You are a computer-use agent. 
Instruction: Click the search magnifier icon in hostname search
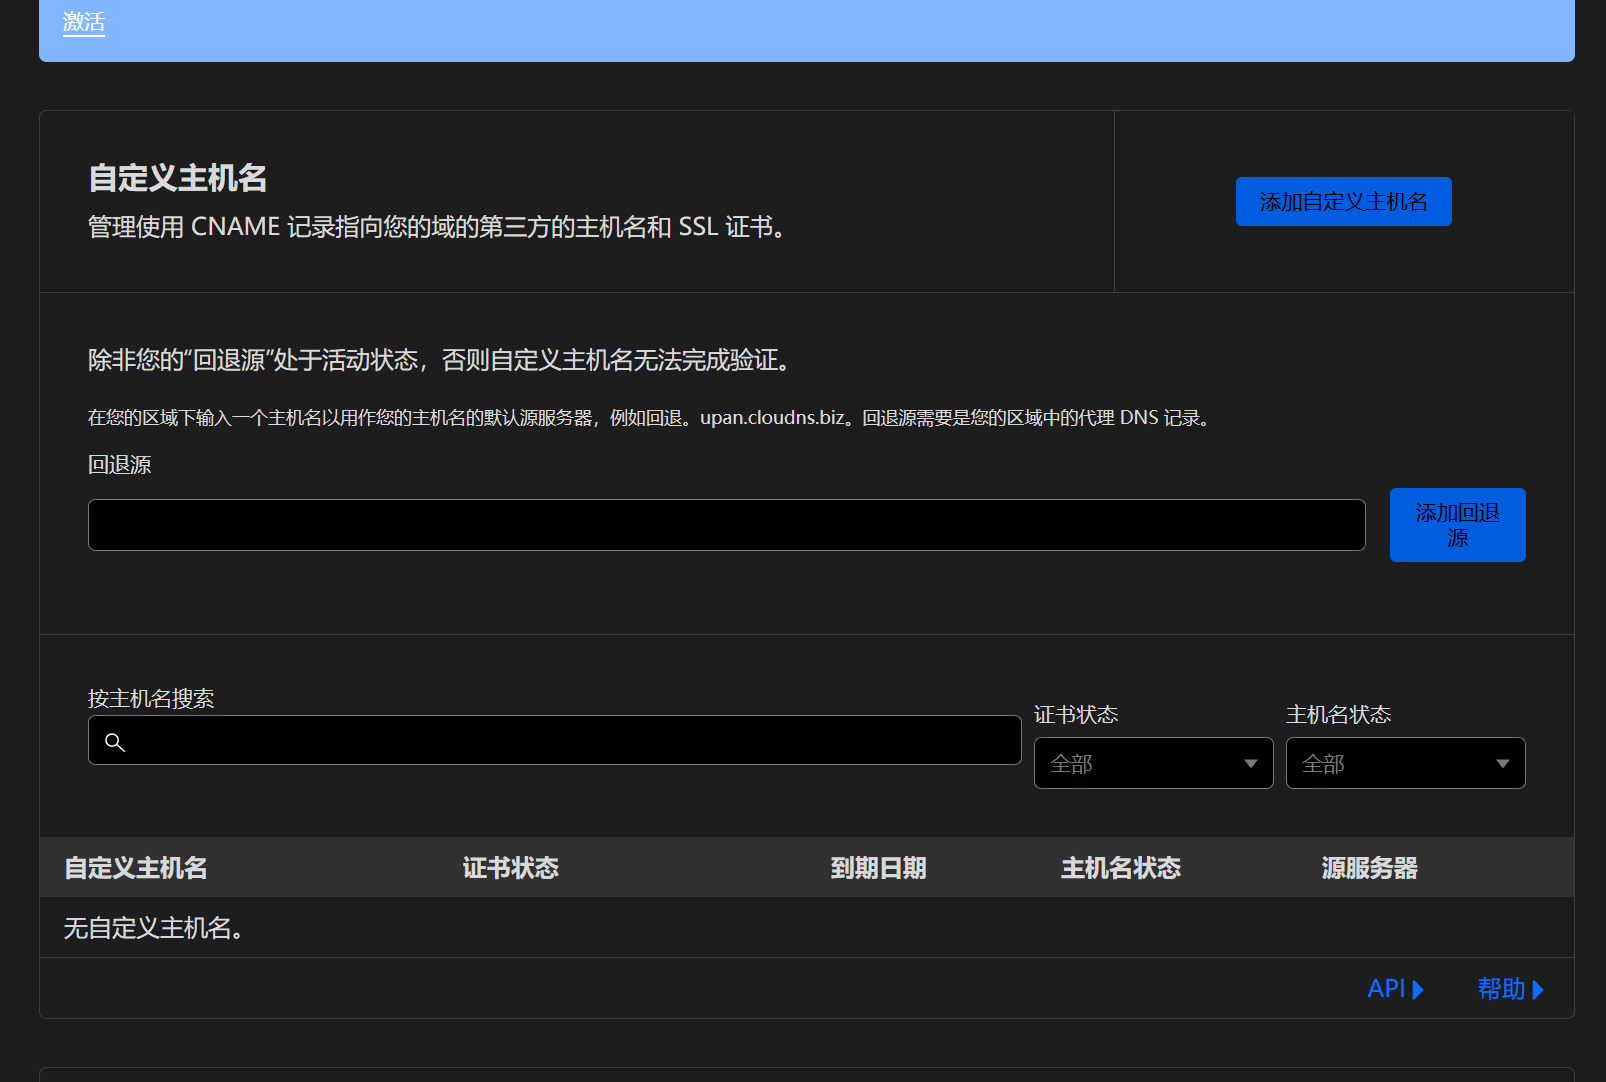click(115, 742)
